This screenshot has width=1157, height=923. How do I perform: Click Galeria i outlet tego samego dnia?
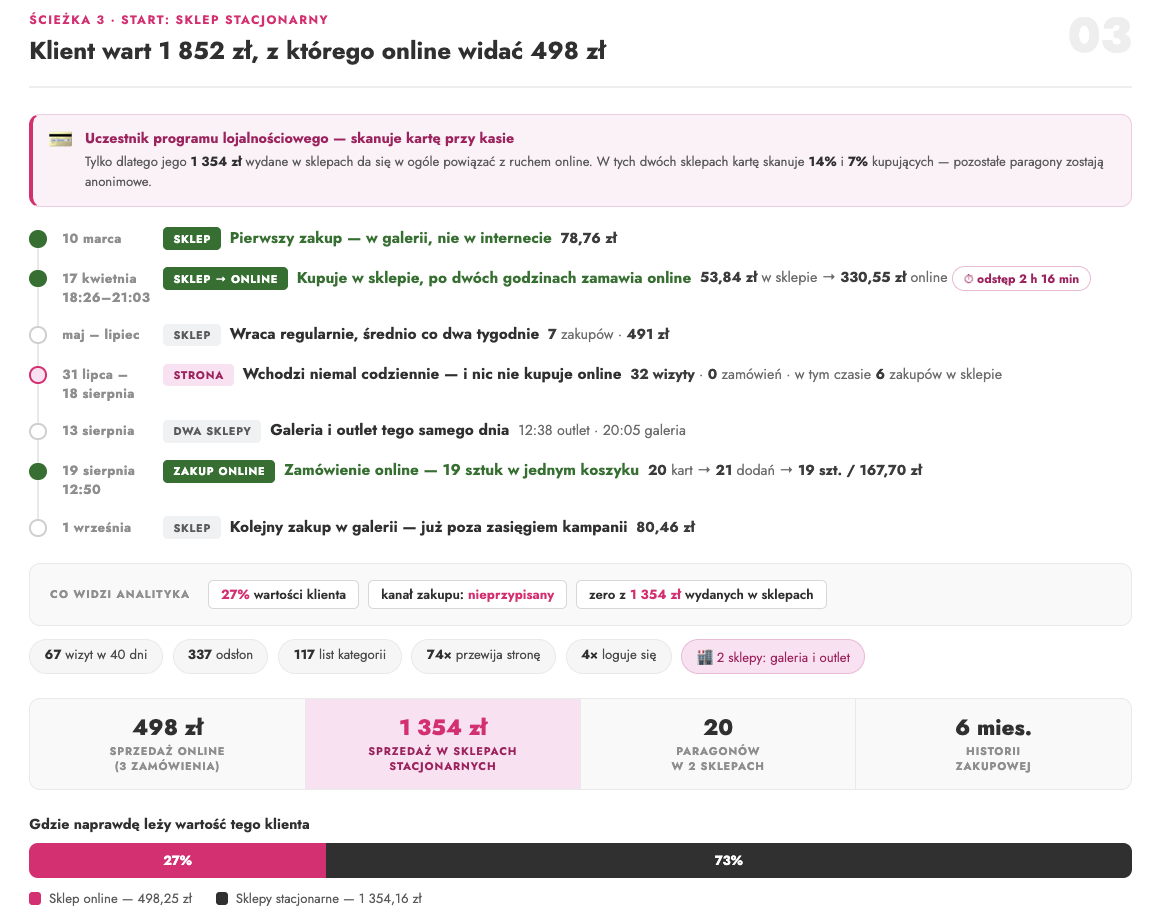pos(390,430)
